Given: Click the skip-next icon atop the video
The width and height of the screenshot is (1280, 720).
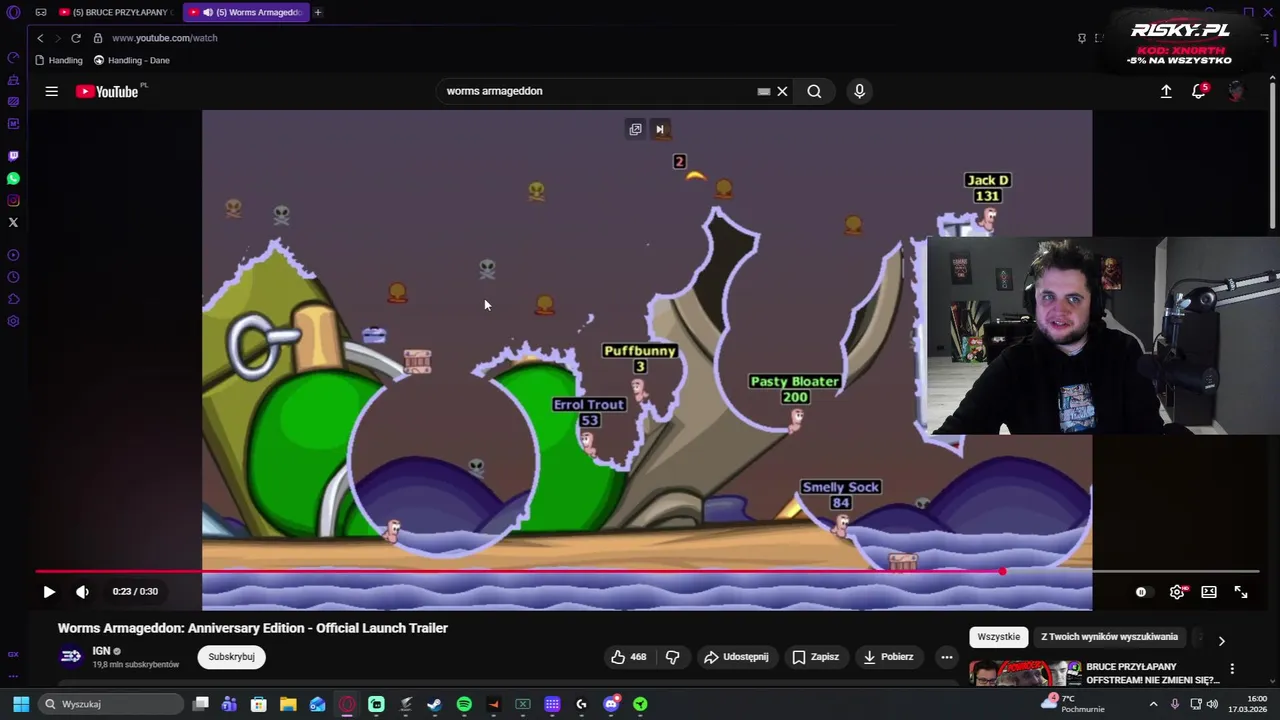Looking at the screenshot, I should click(659, 129).
